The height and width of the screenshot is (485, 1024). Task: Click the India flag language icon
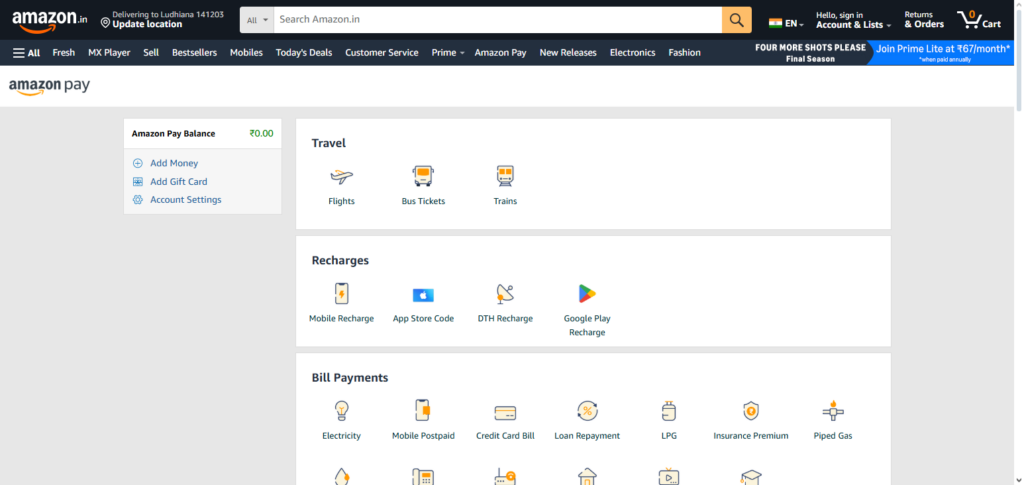(775, 23)
